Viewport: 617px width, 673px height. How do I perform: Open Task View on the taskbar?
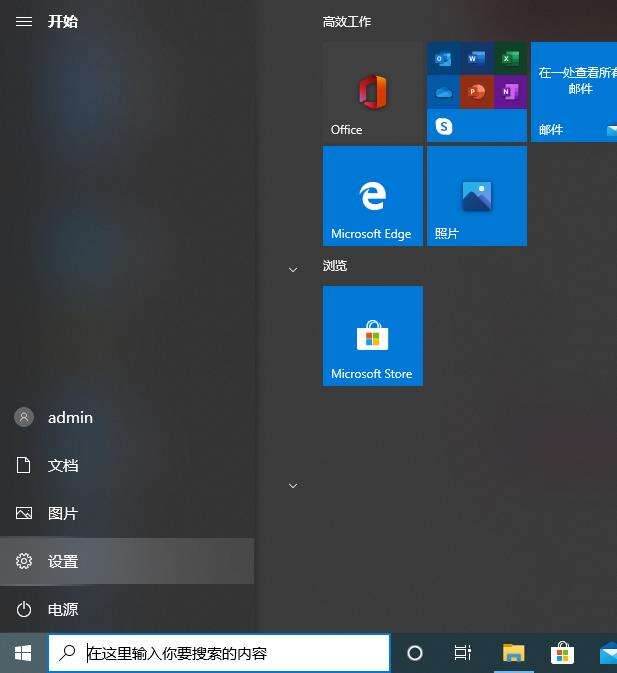tap(463, 653)
